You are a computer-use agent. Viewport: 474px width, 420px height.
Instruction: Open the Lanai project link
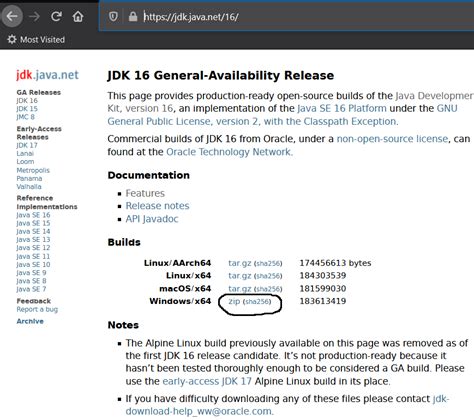pyautogui.click(x=25, y=153)
